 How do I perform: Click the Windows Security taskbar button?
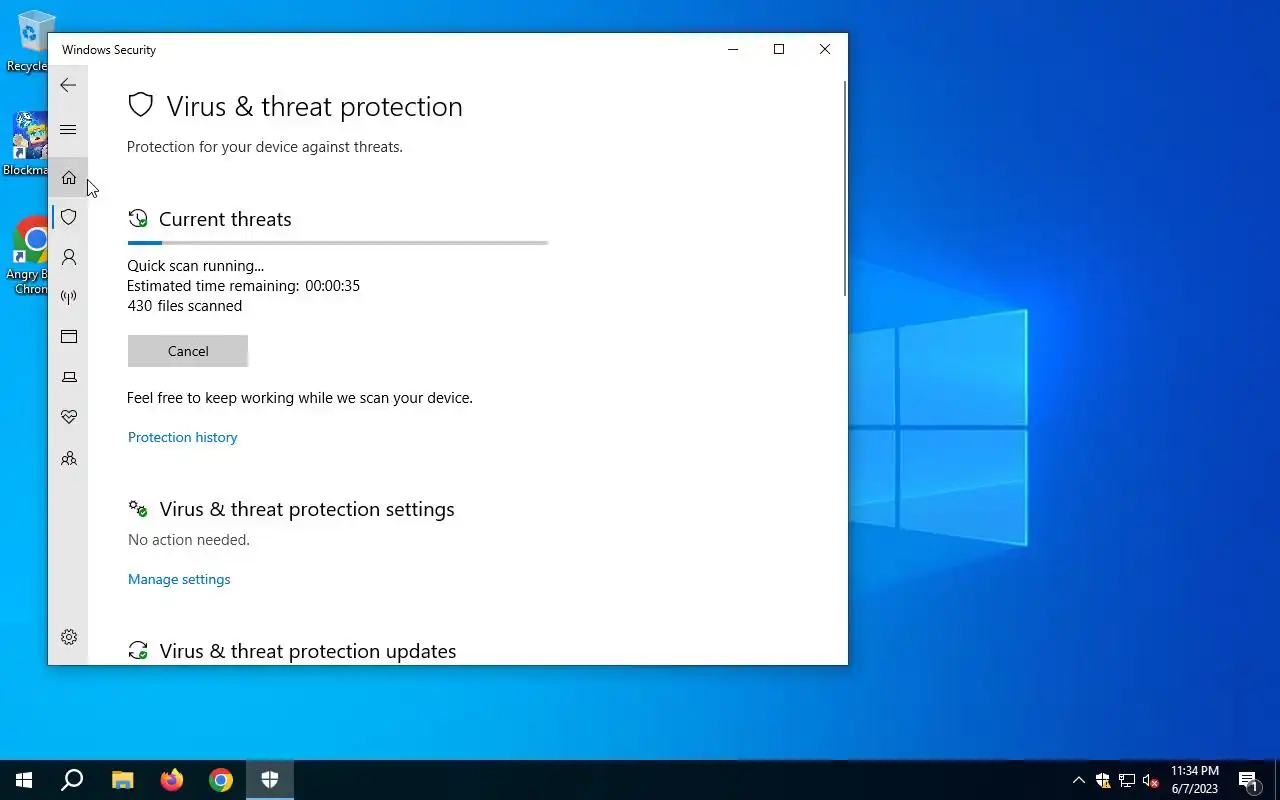pos(270,780)
